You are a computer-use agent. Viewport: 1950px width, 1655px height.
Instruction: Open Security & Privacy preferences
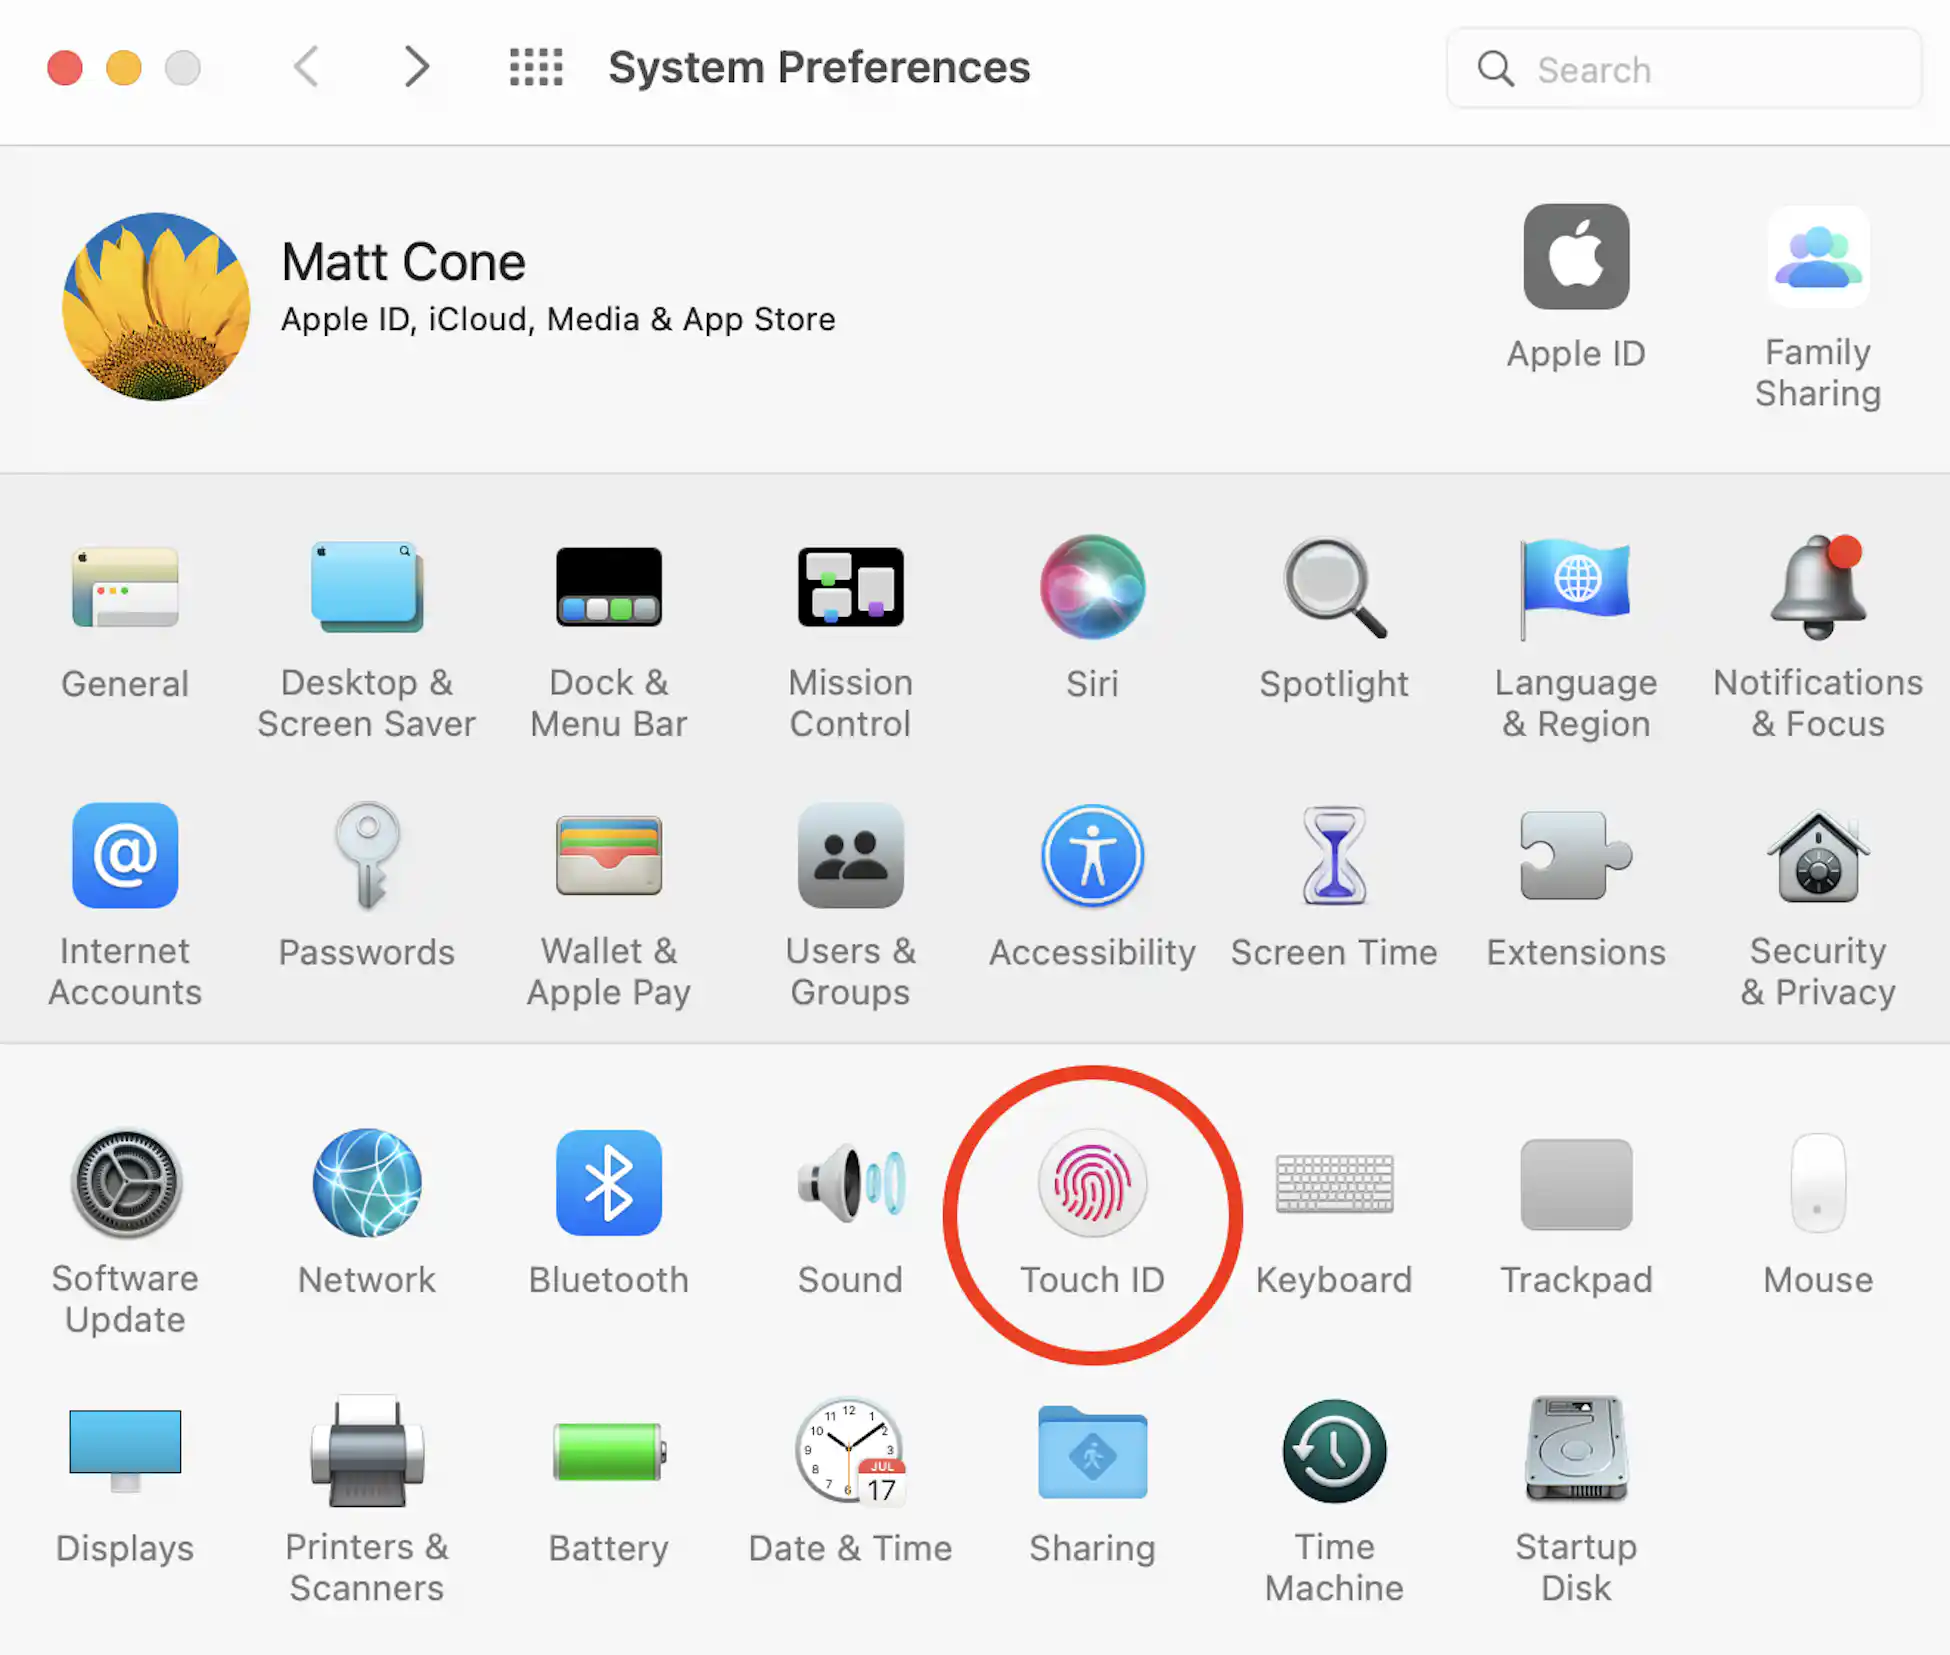coord(1816,855)
